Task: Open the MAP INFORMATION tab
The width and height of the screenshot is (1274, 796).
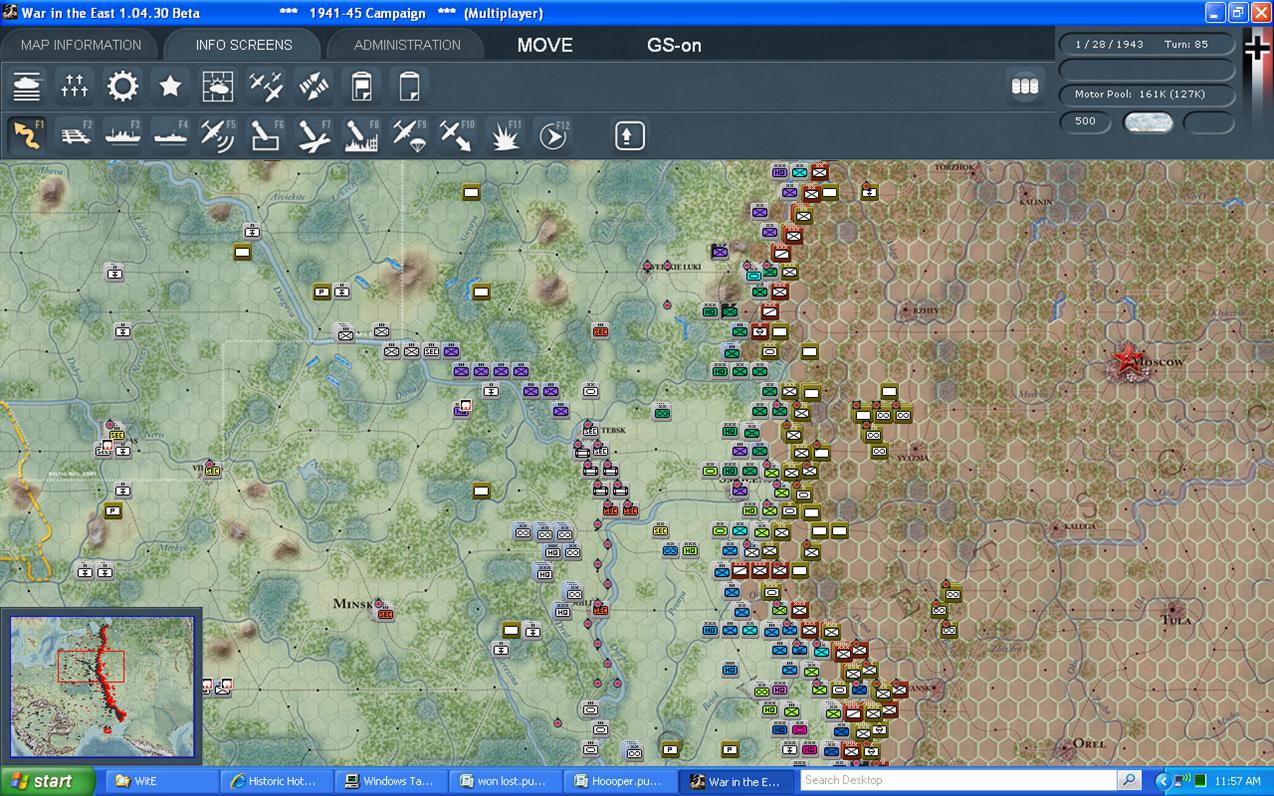Action: pos(80,45)
